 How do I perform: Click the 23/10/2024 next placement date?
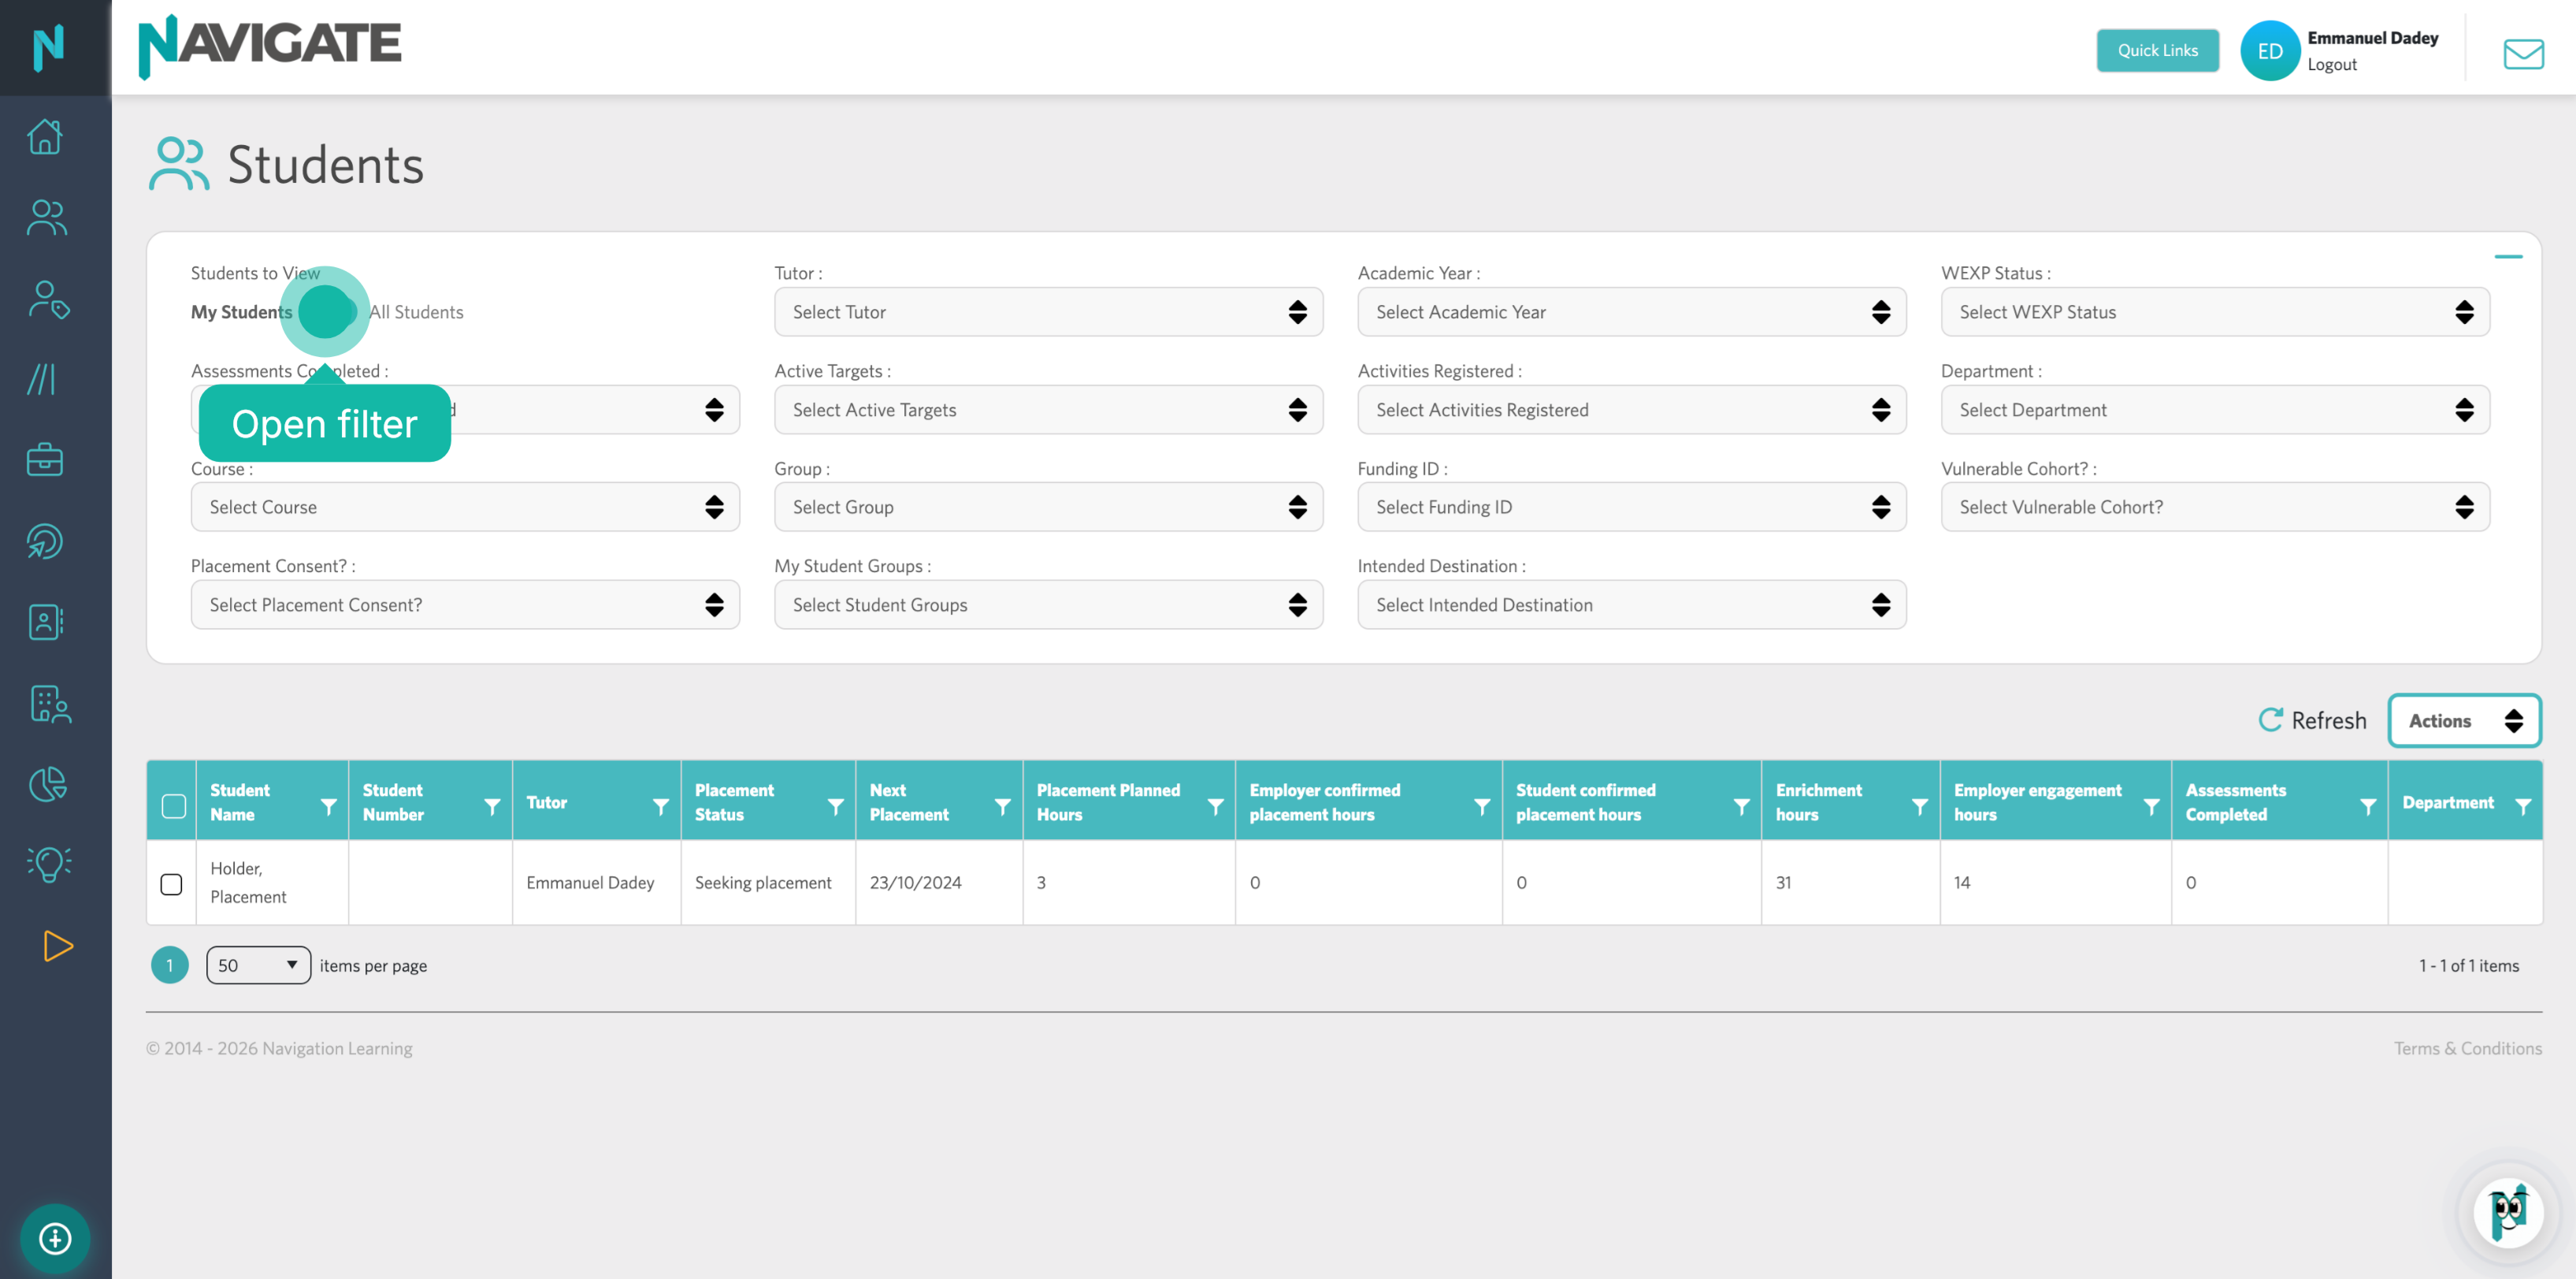(915, 882)
